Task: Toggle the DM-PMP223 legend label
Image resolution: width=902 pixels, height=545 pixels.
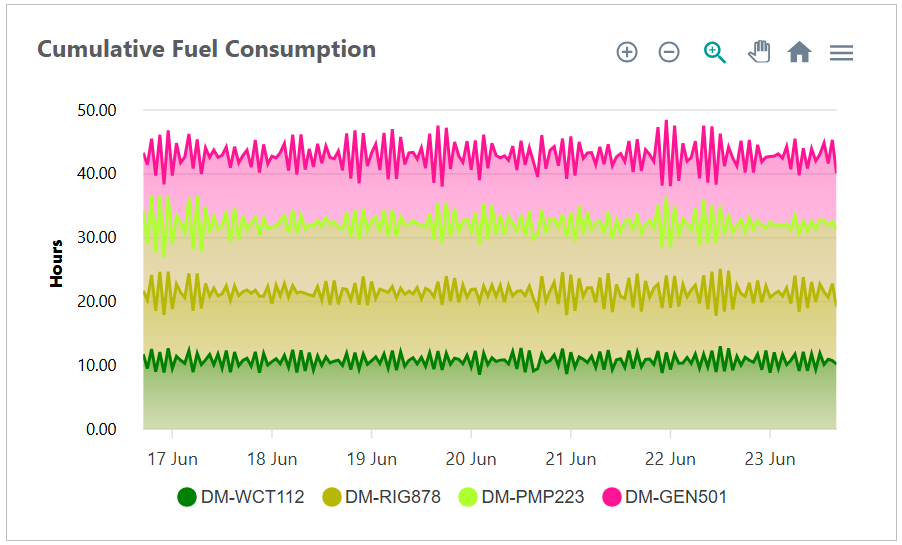Action: point(533,497)
